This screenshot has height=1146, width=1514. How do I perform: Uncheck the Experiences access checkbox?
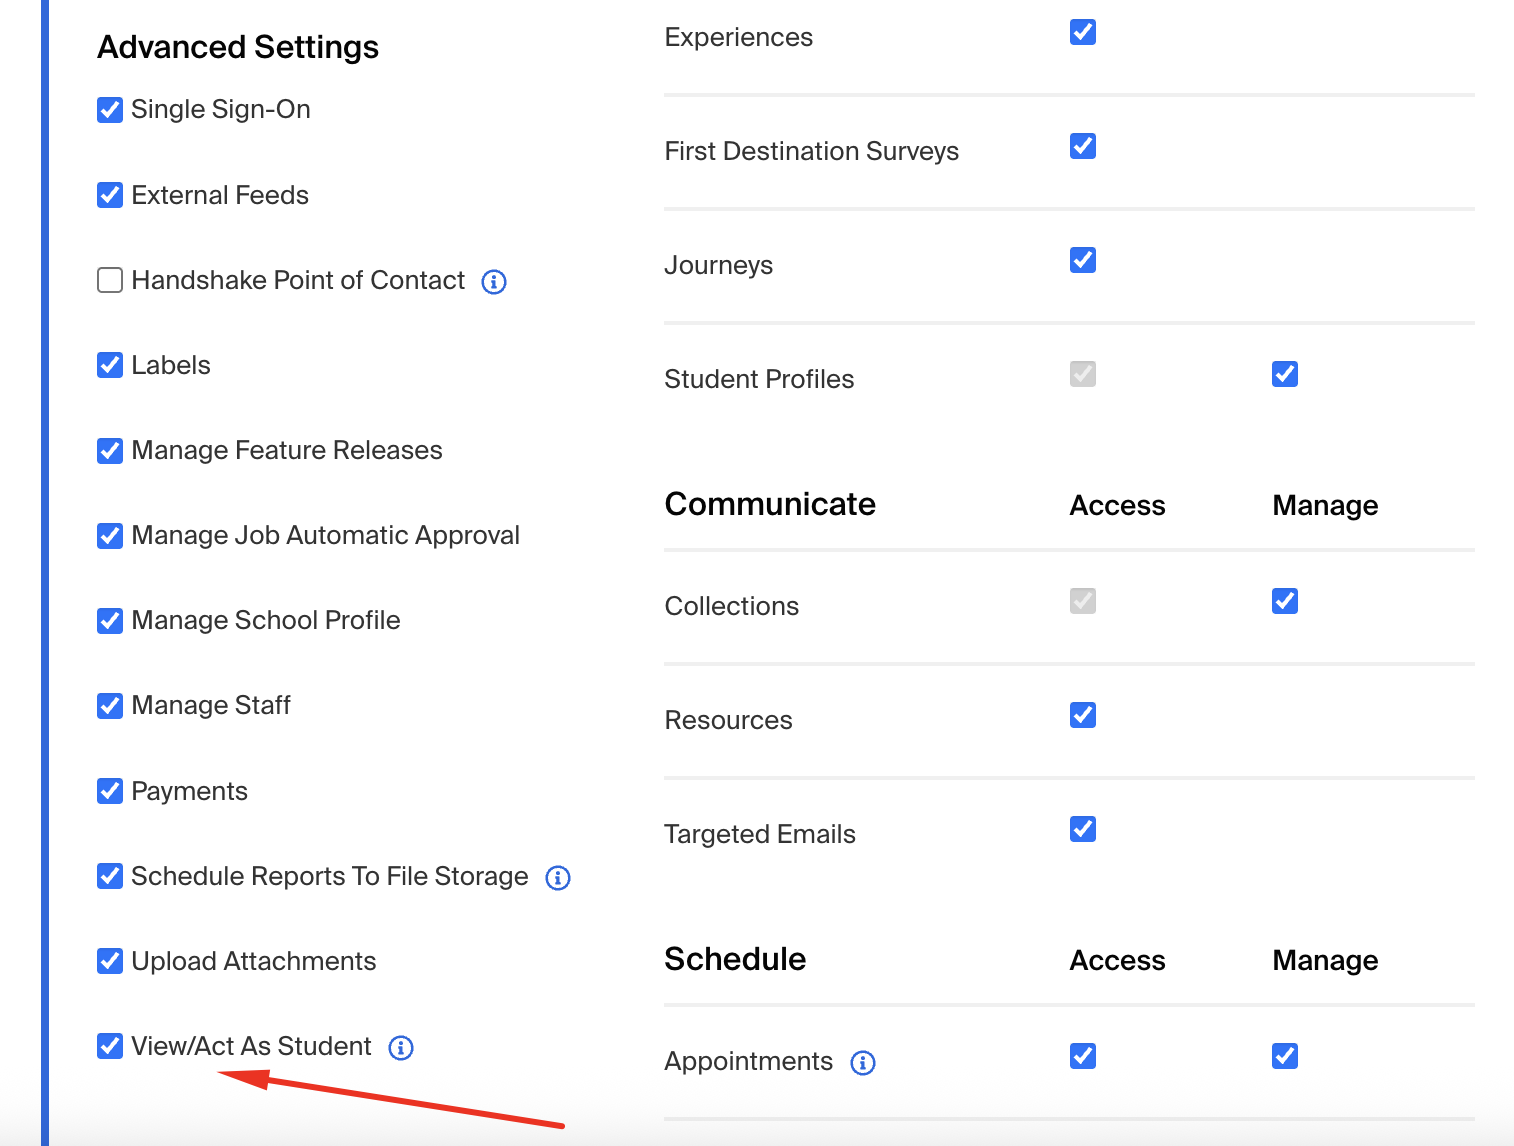(1083, 32)
